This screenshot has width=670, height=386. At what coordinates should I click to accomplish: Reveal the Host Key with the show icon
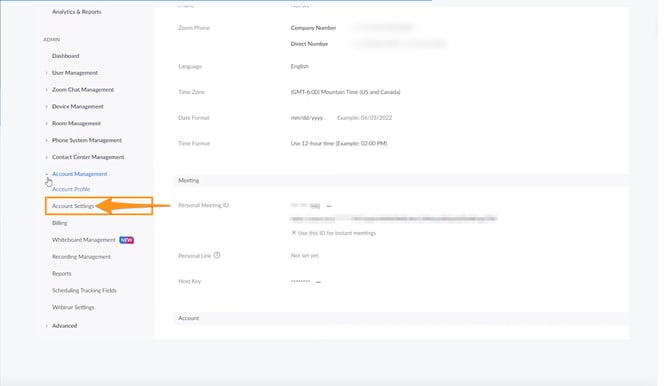pos(318,282)
